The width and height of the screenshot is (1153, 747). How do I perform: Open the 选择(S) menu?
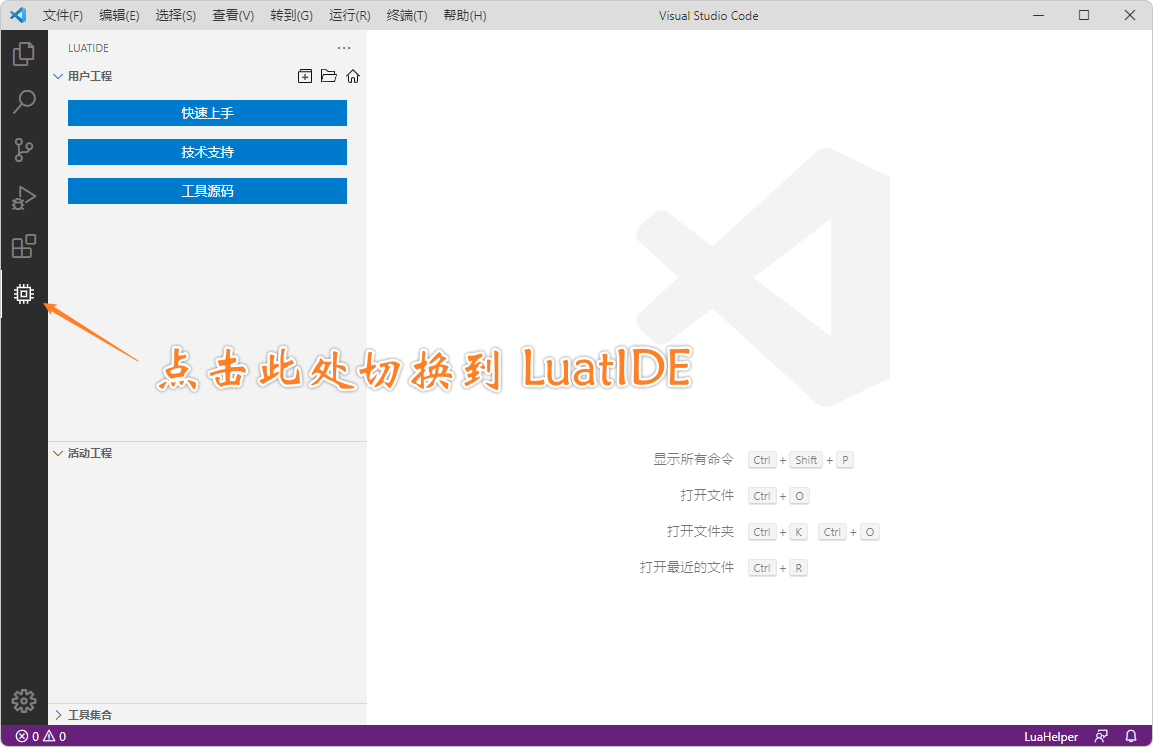[x=176, y=15]
